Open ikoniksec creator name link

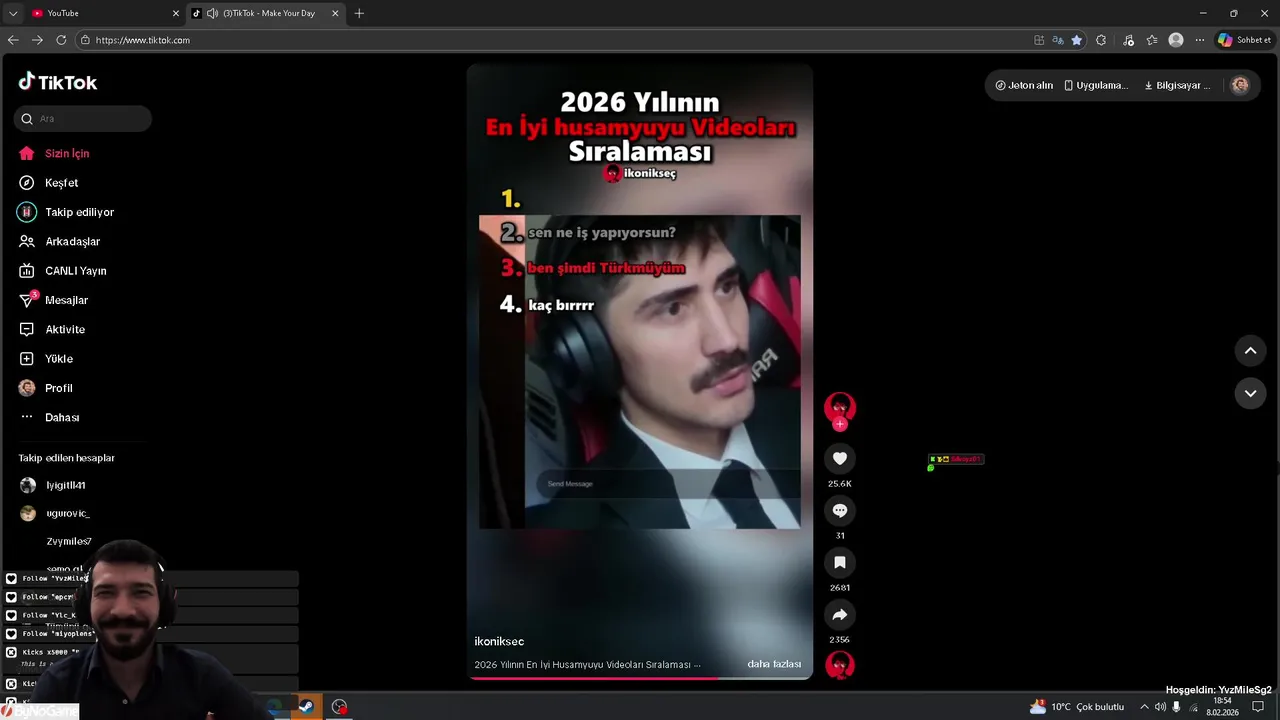(499, 641)
